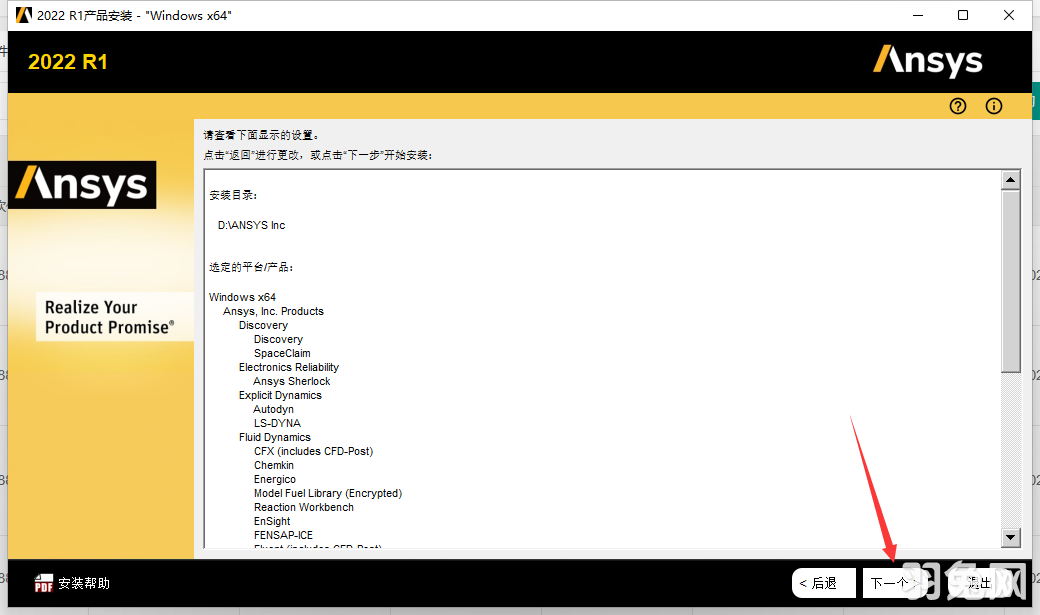
Task: Click the Ansys logo in the top right
Action: pos(927,61)
